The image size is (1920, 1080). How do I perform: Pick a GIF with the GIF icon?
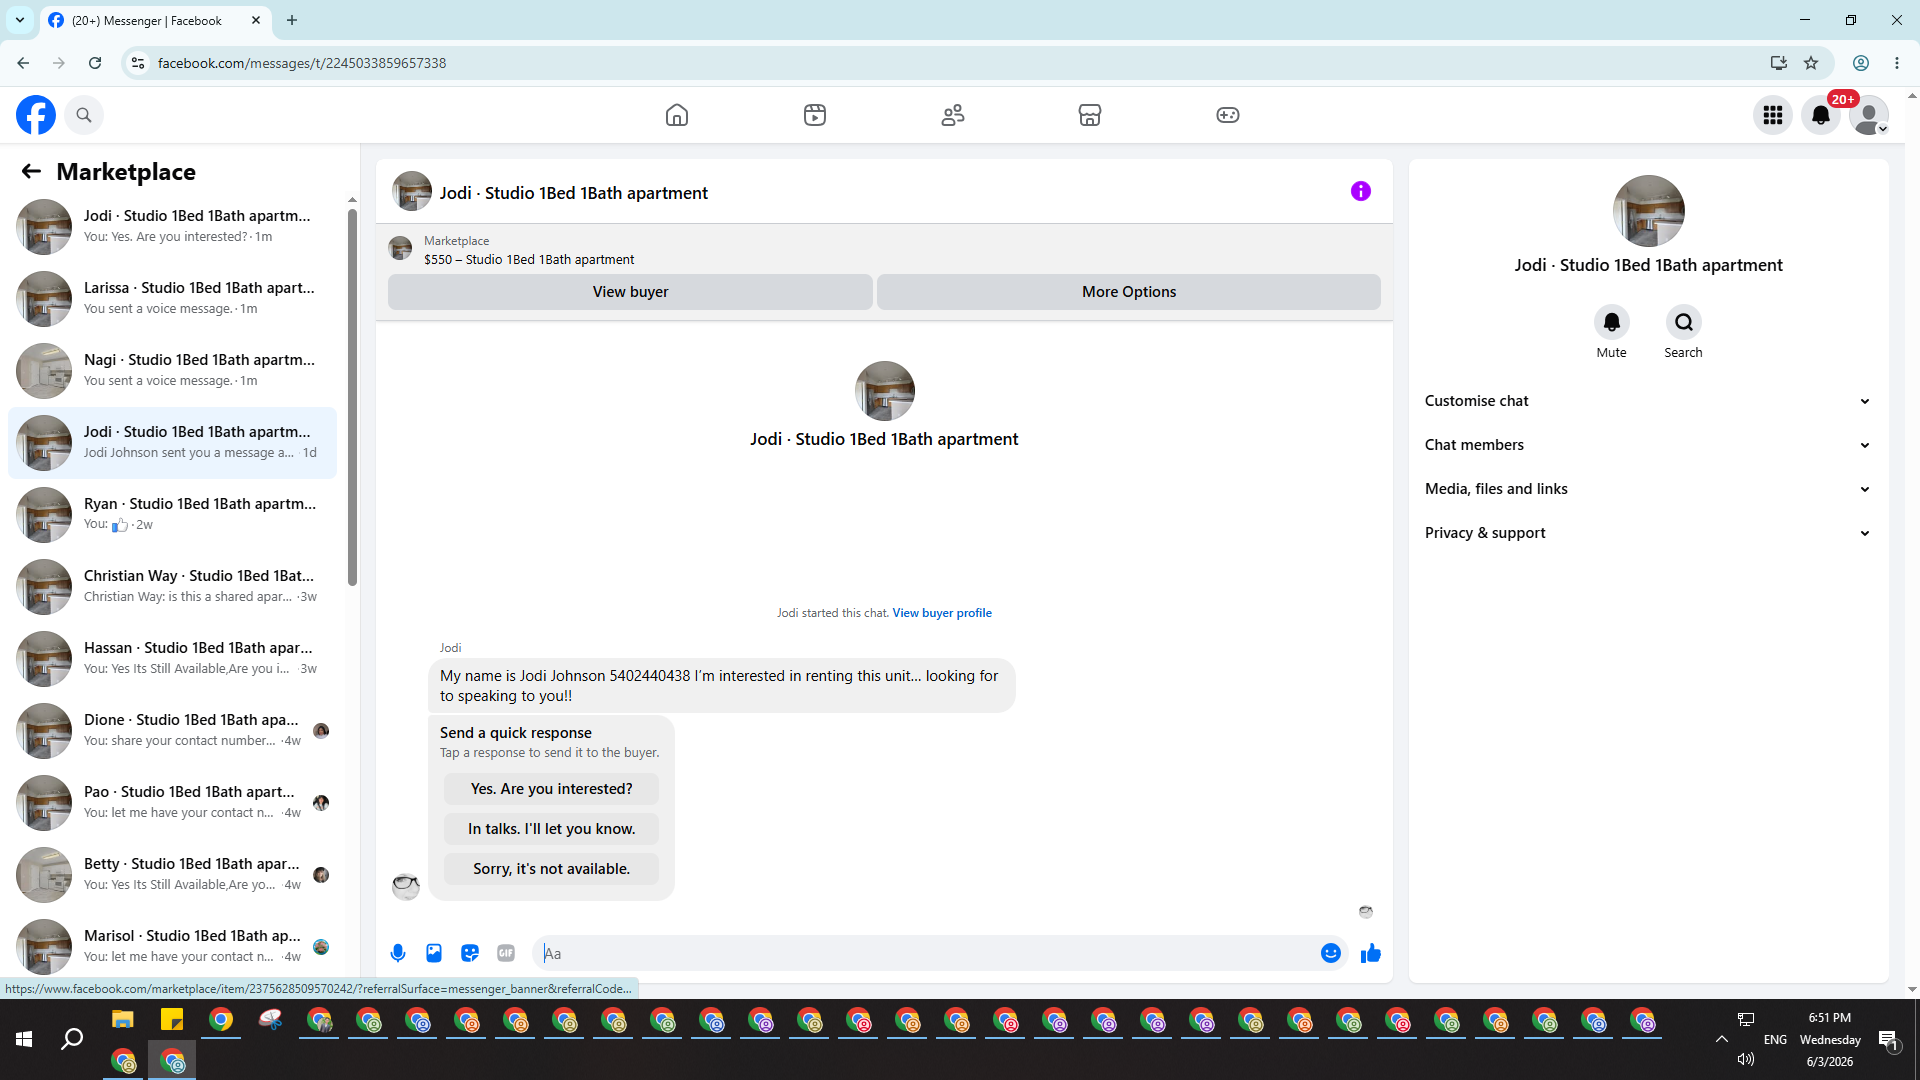point(506,953)
